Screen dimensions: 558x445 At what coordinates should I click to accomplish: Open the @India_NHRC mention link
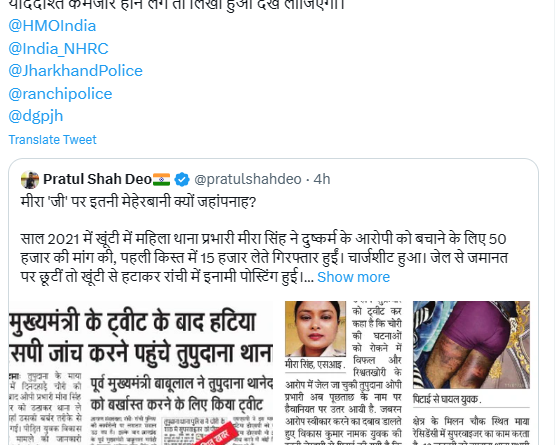(x=58, y=49)
